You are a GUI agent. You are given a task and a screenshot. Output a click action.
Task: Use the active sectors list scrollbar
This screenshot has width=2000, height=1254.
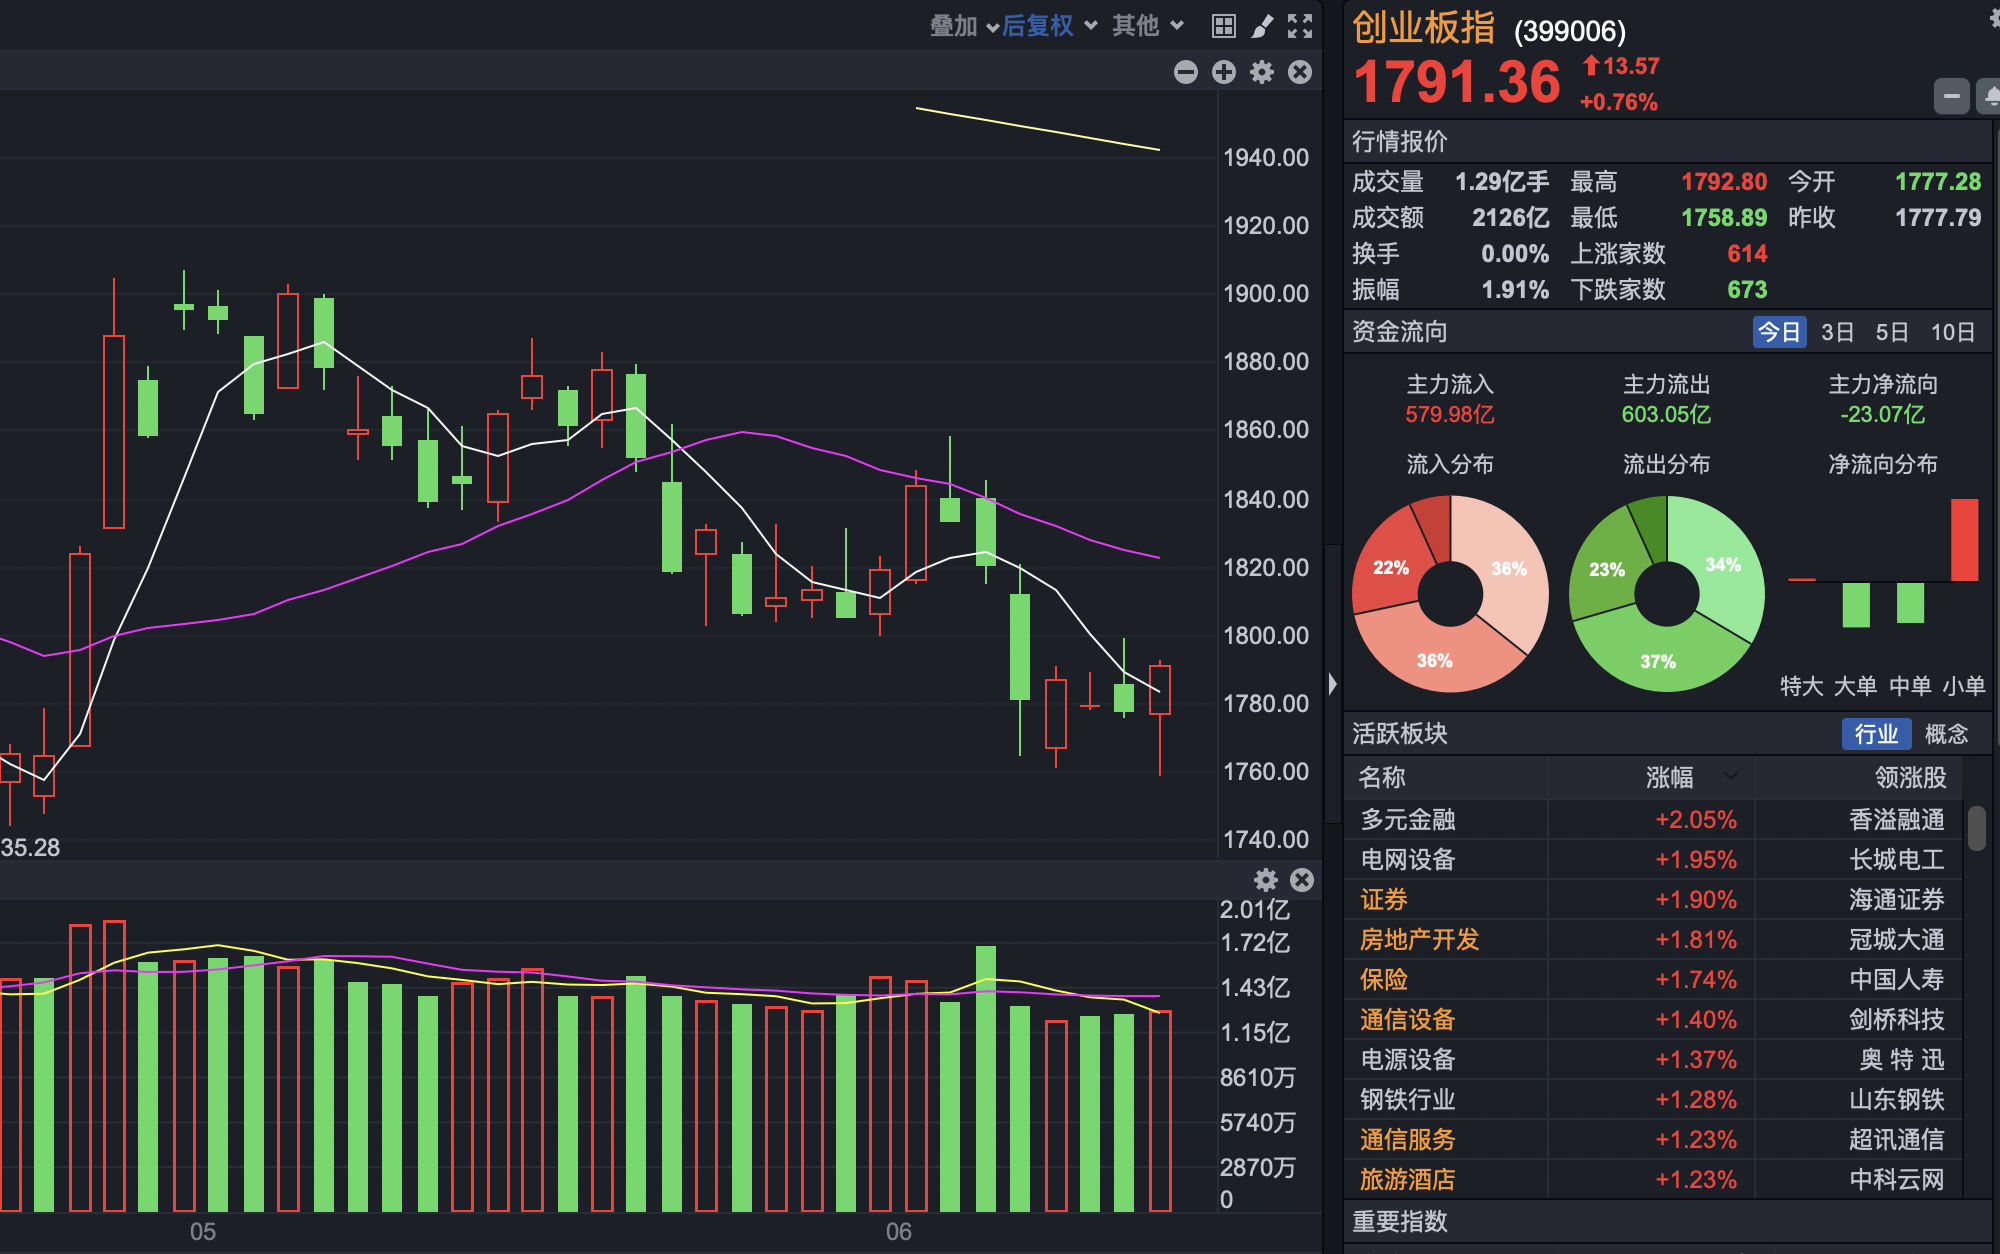(x=1976, y=828)
